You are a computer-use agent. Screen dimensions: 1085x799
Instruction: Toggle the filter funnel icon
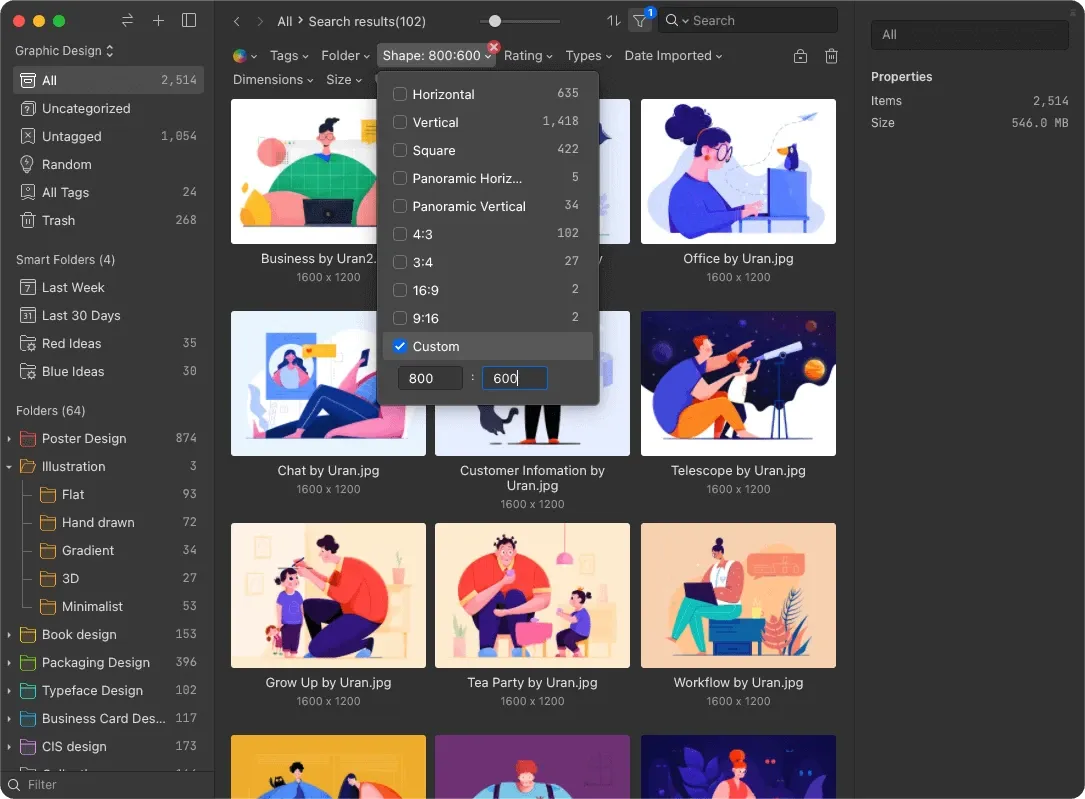coord(640,21)
